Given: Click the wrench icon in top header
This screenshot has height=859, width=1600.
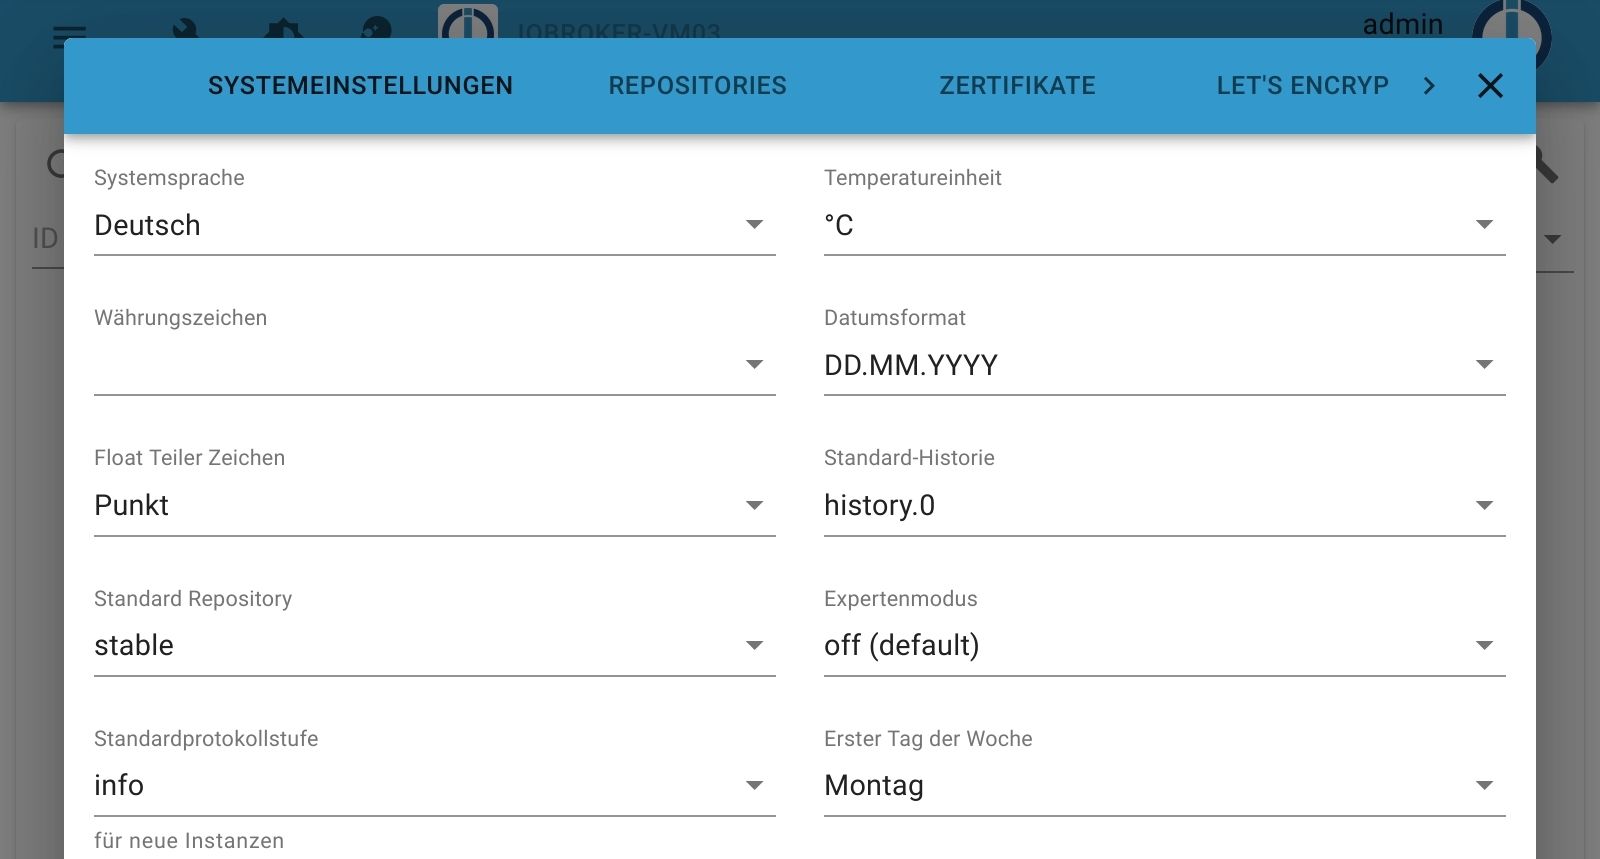Looking at the screenshot, I should [186, 28].
